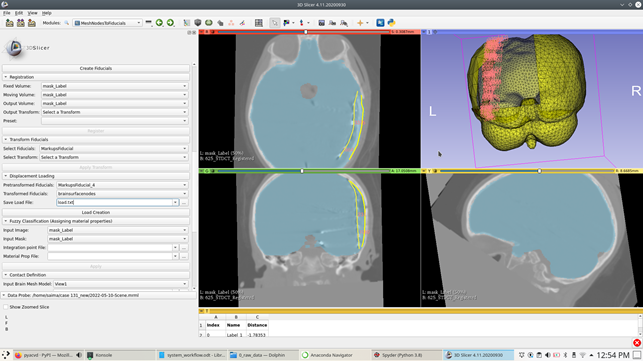Open the Segment Editor module icon
The width and height of the screenshot is (643, 361).
point(242,23)
